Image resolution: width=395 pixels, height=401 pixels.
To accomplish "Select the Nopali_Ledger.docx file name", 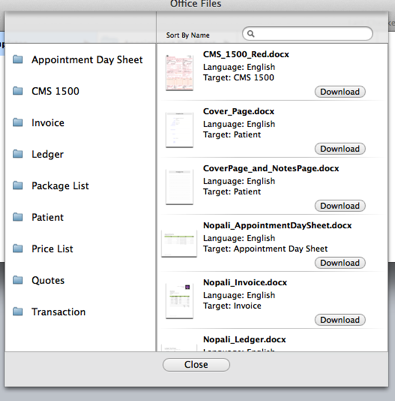I will coord(245,339).
